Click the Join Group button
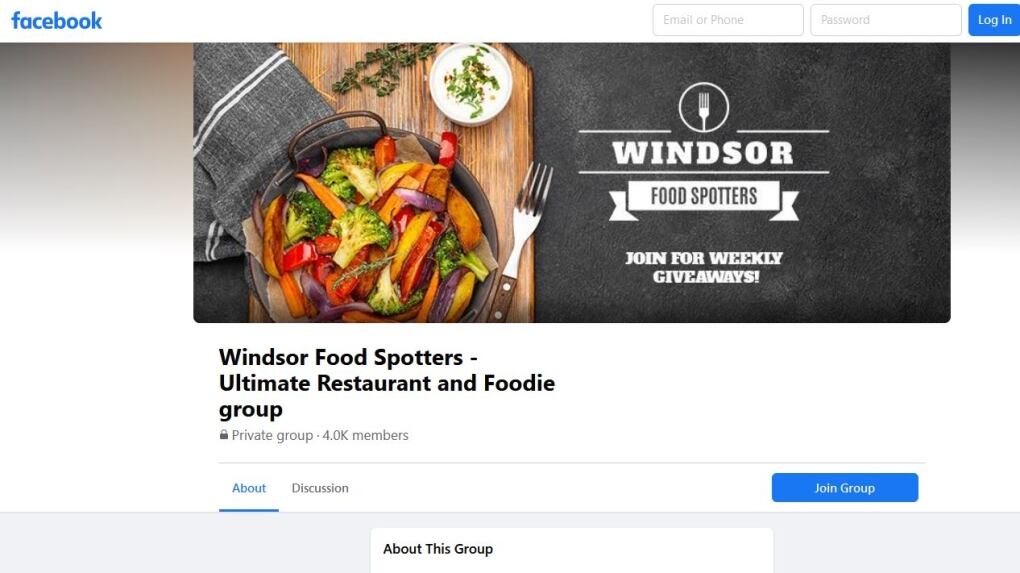This screenshot has height=573, width=1020. (x=844, y=488)
